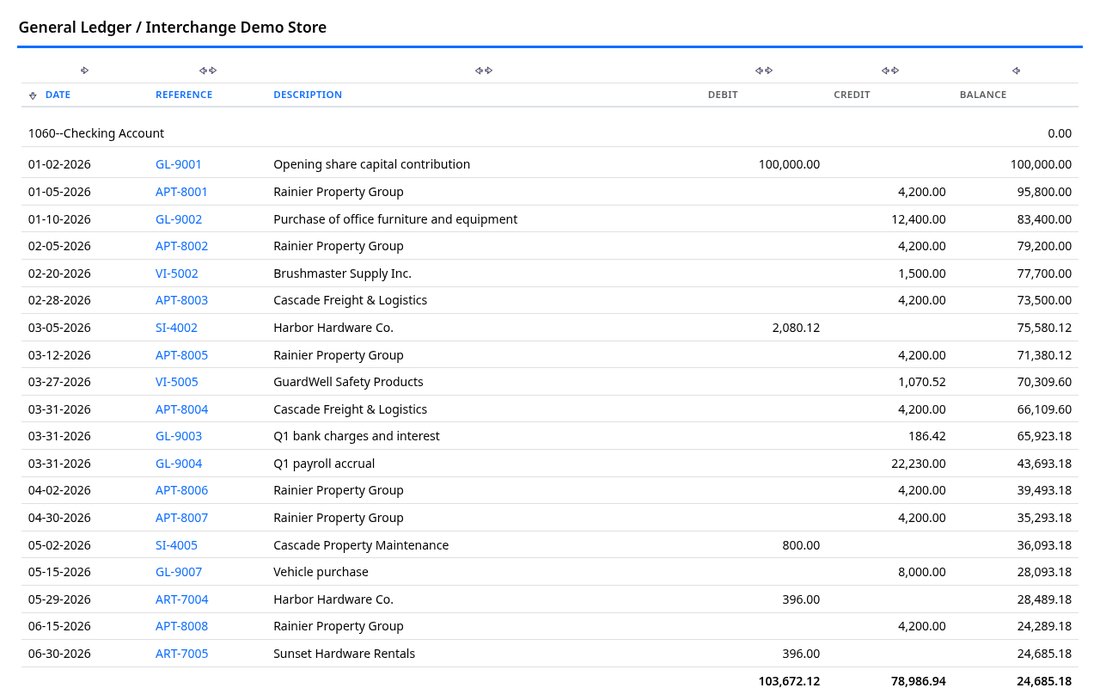Open vendor invoice VI-5002
Screen dimensions: 1100x688
[176, 274]
